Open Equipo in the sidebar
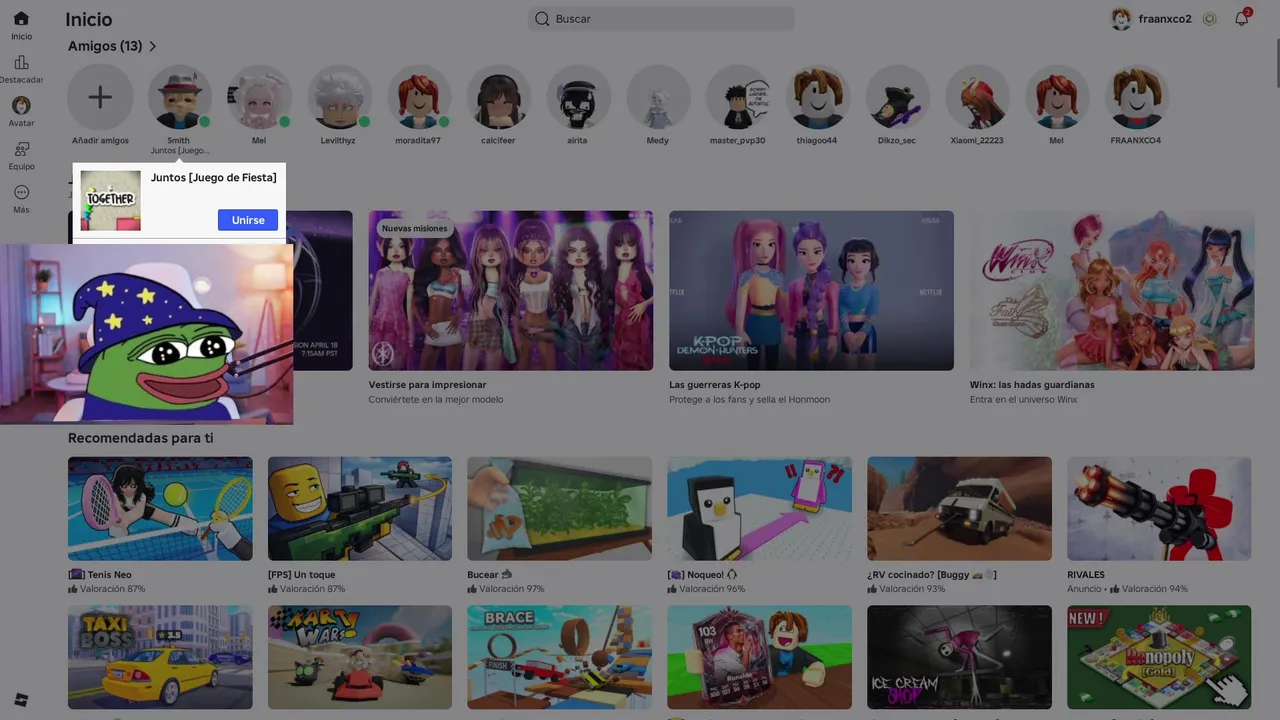This screenshot has height=720, width=1280. tap(21, 155)
